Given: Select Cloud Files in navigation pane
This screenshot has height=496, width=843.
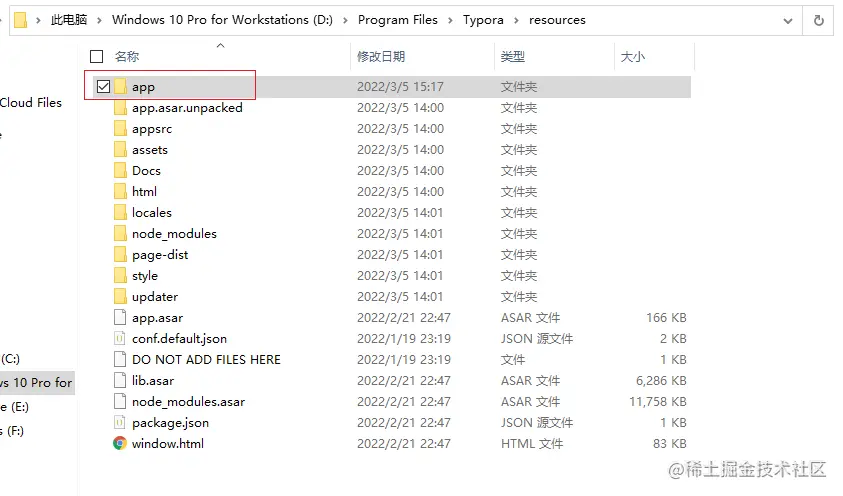Looking at the screenshot, I should click(x=31, y=103).
